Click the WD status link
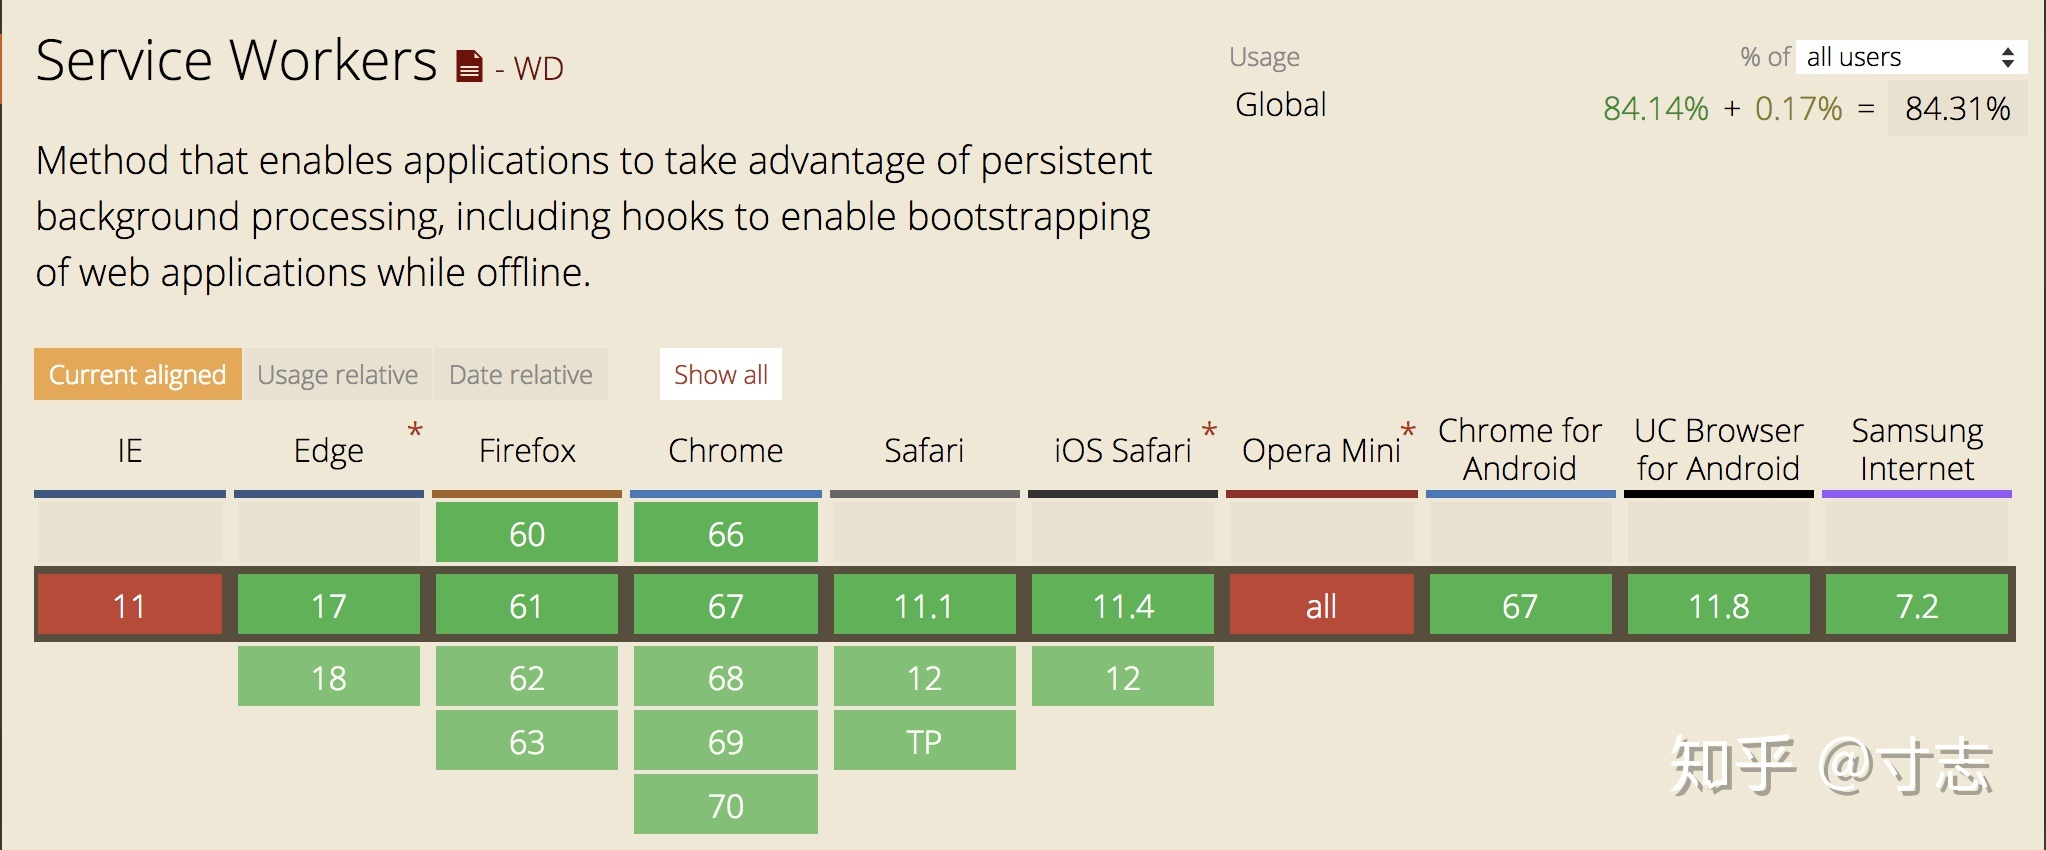This screenshot has width=2046, height=850. click(x=538, y=68)
